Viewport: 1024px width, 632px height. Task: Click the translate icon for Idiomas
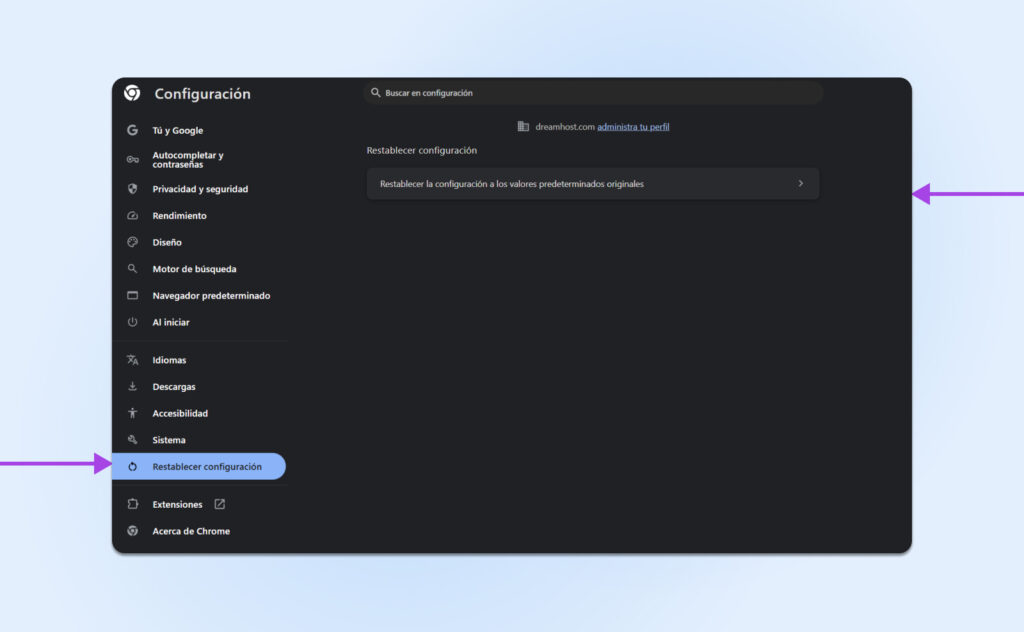click(x=132, y=360)
